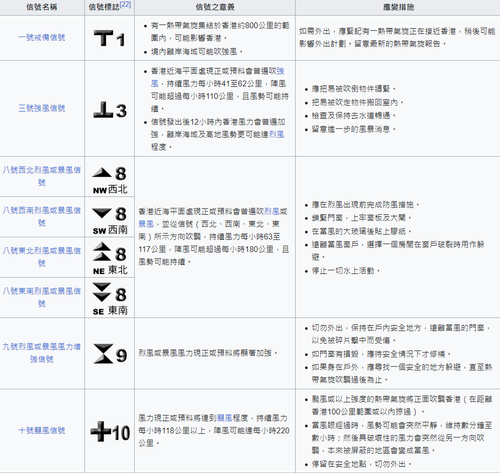
Task: Click the 應變措施 column header
Action: click(x=398, y=7)
